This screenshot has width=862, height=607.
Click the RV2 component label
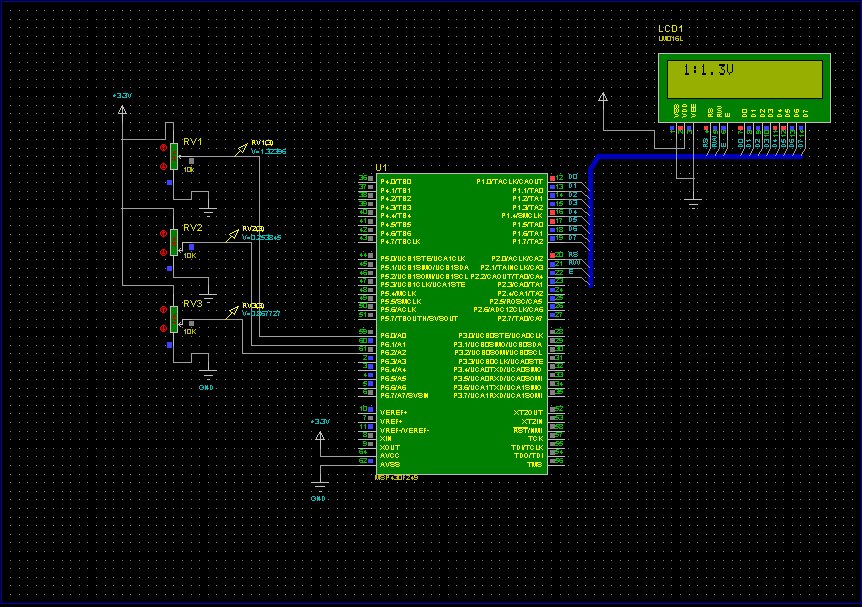coord(192,228)
